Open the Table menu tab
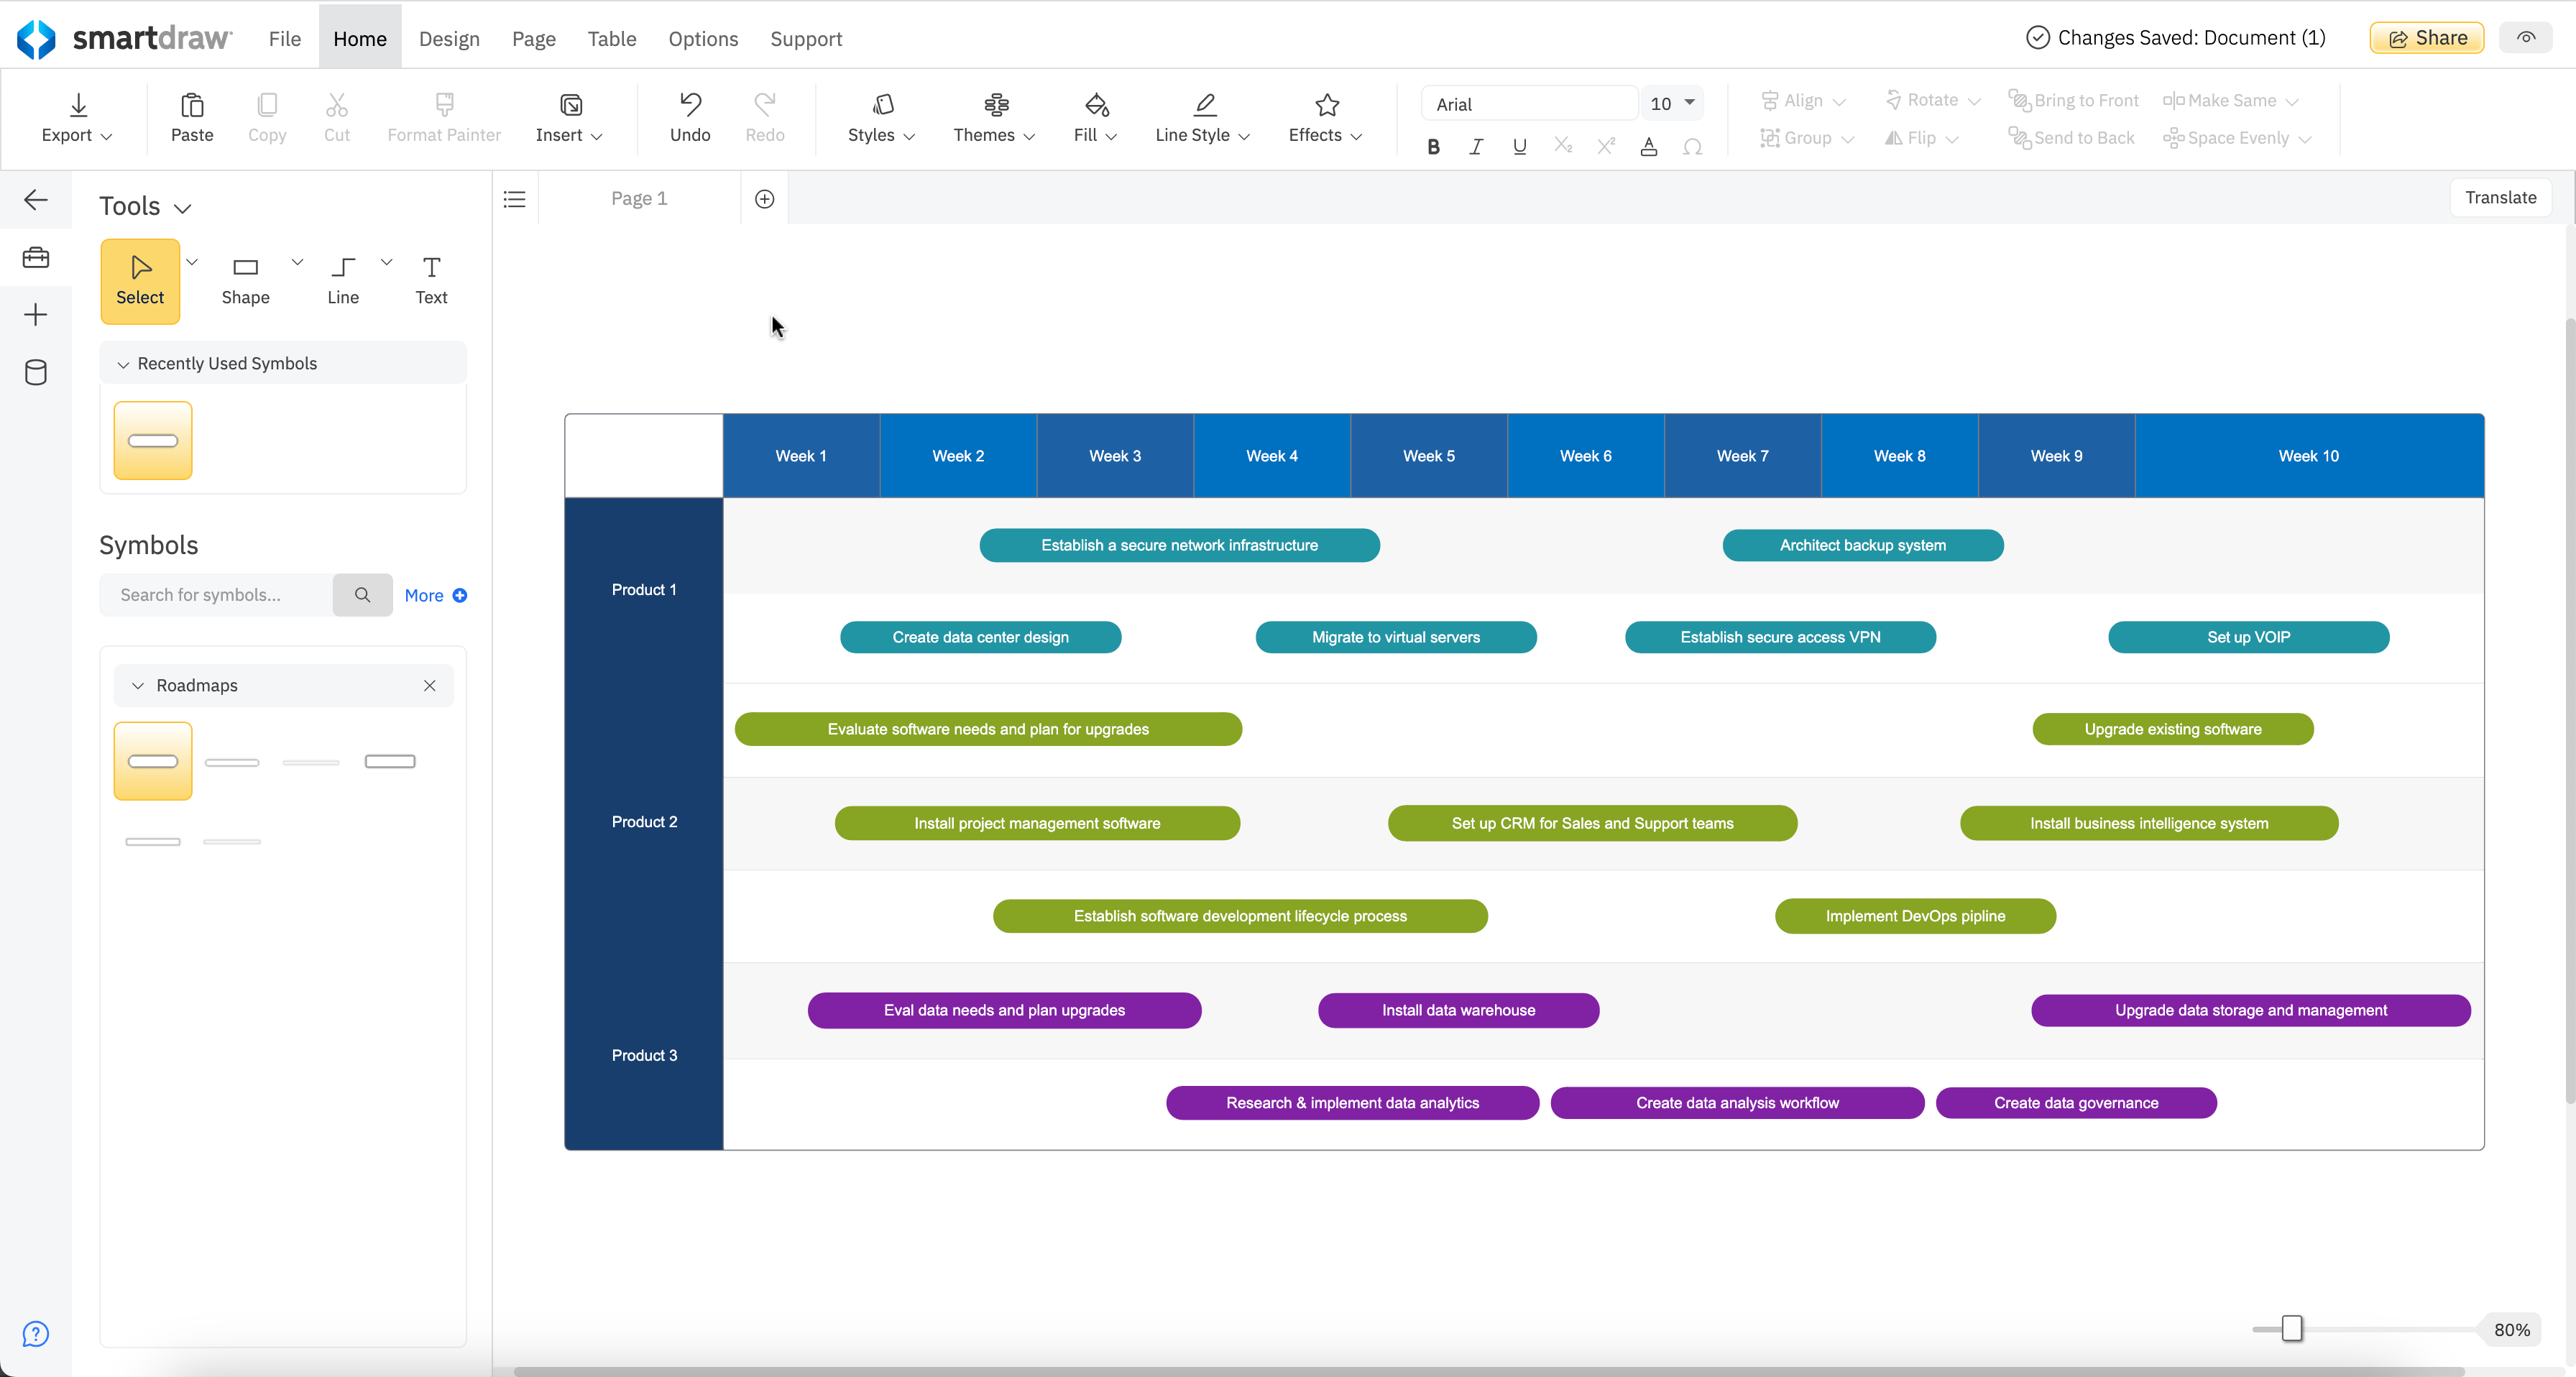2576x1377 pixels. tap(611, 38)
